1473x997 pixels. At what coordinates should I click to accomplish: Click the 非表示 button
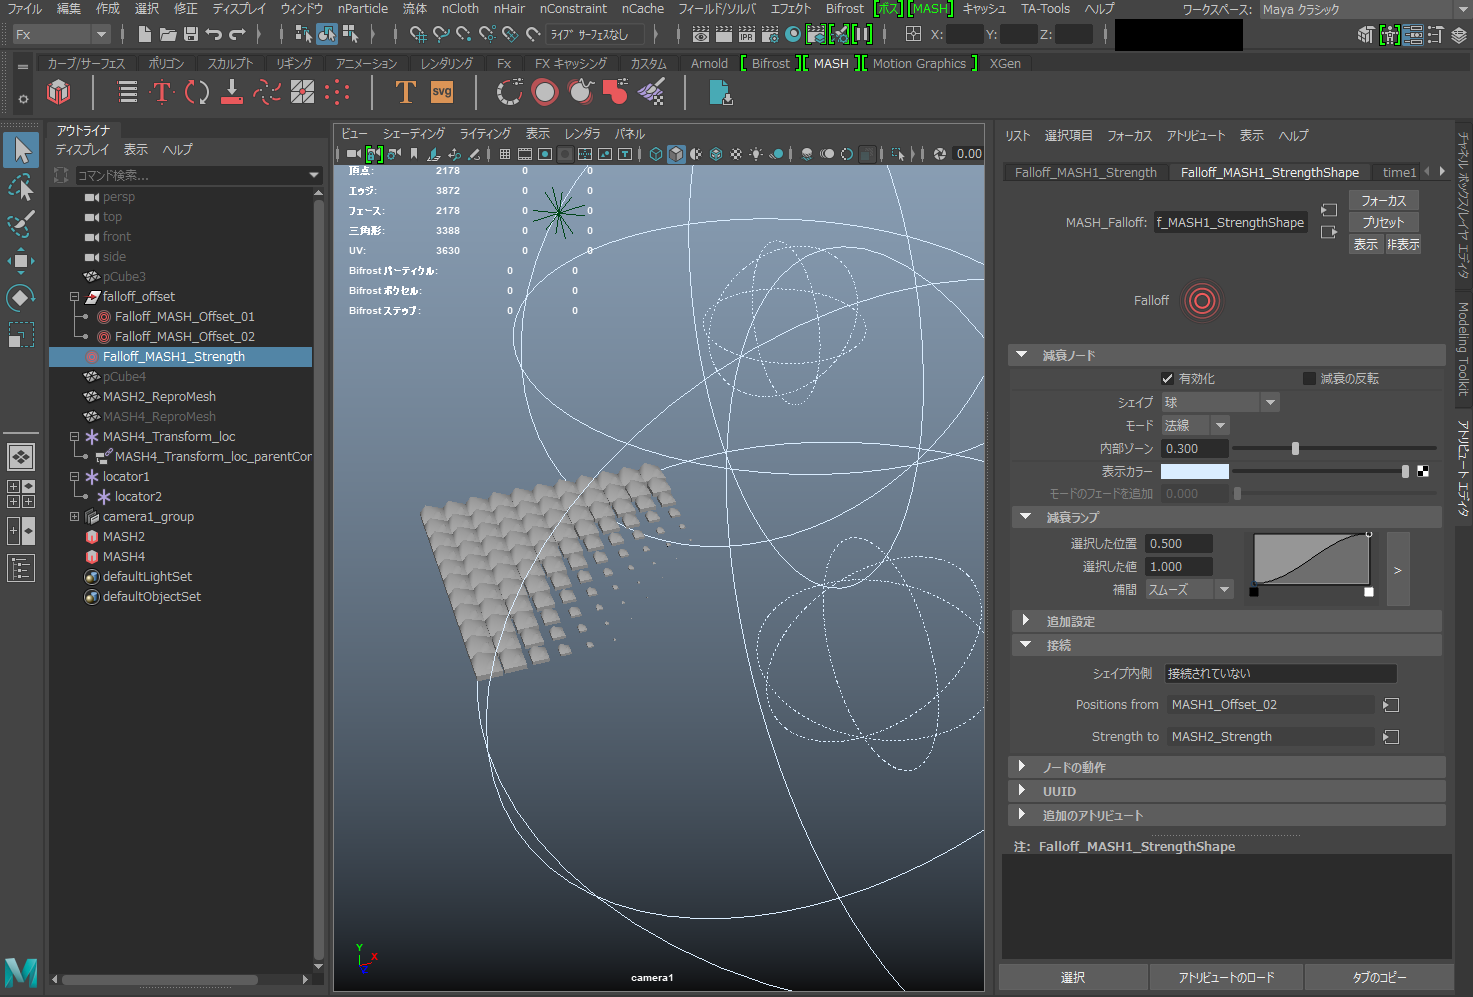coord(1402,245)
